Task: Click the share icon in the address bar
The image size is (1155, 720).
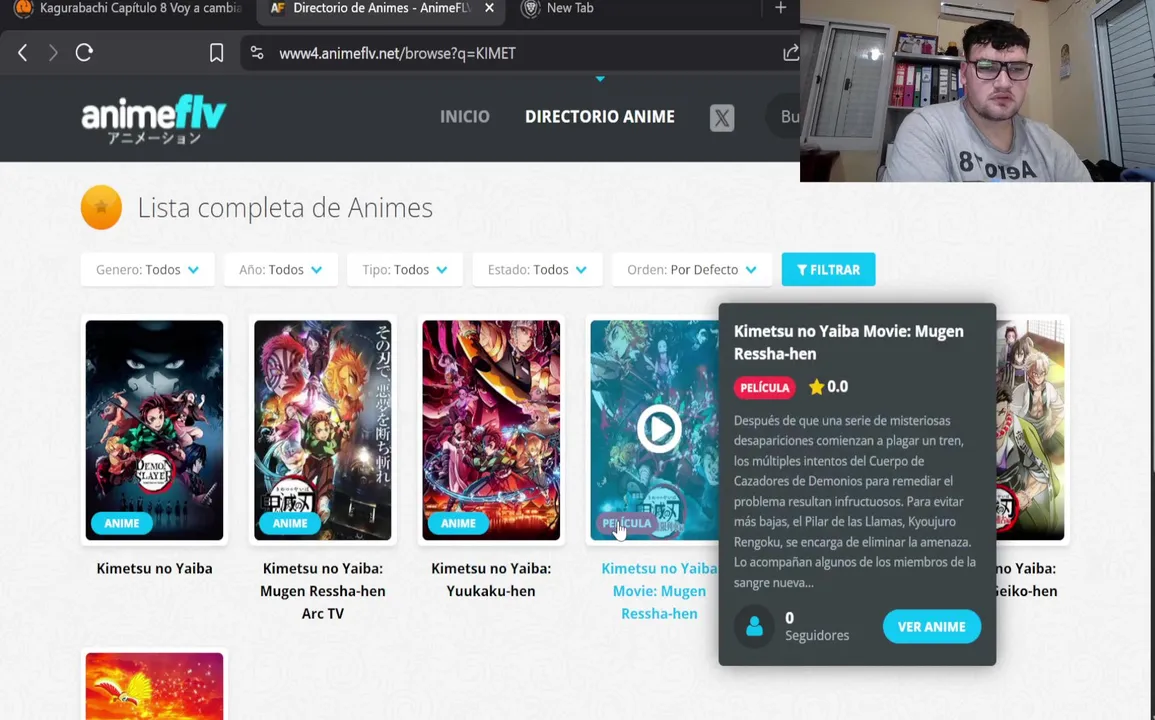Action: coord(790,53)
